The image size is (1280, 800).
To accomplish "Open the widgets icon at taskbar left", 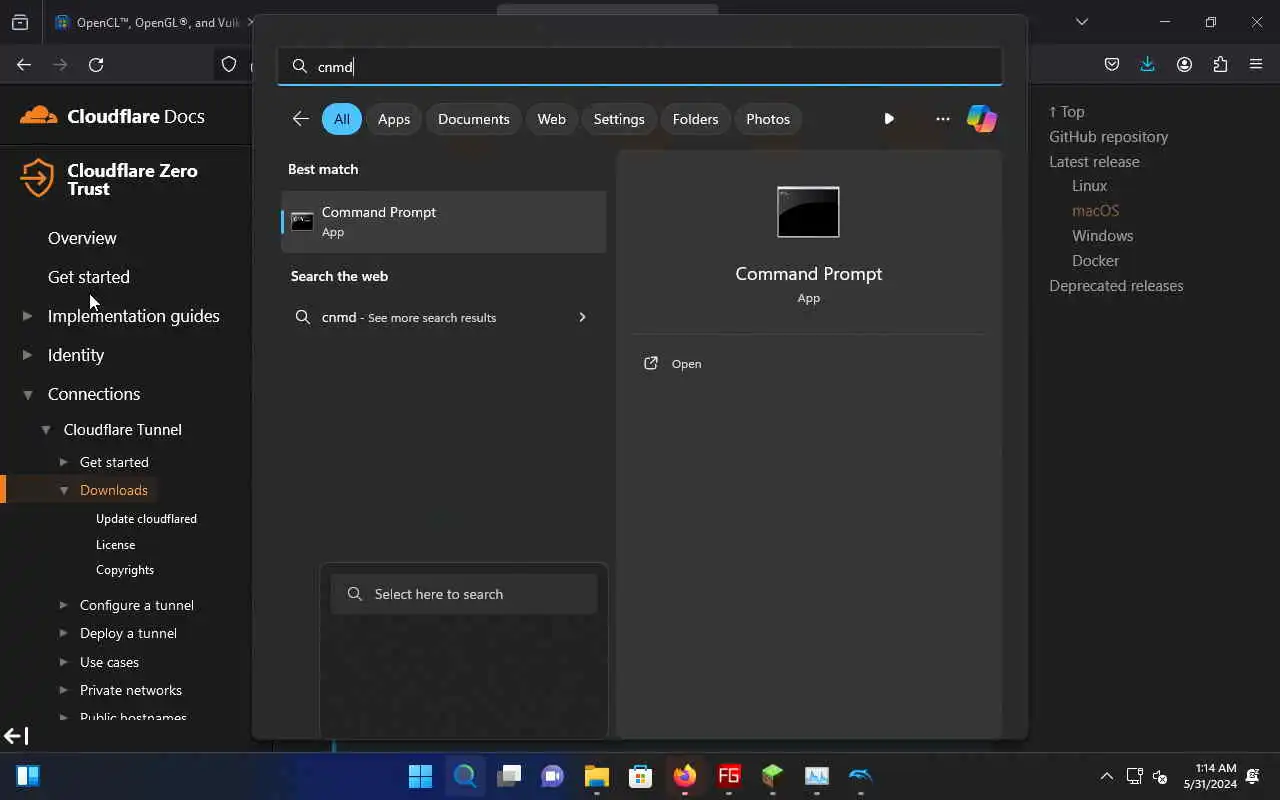I will click(x=28, y=776).
